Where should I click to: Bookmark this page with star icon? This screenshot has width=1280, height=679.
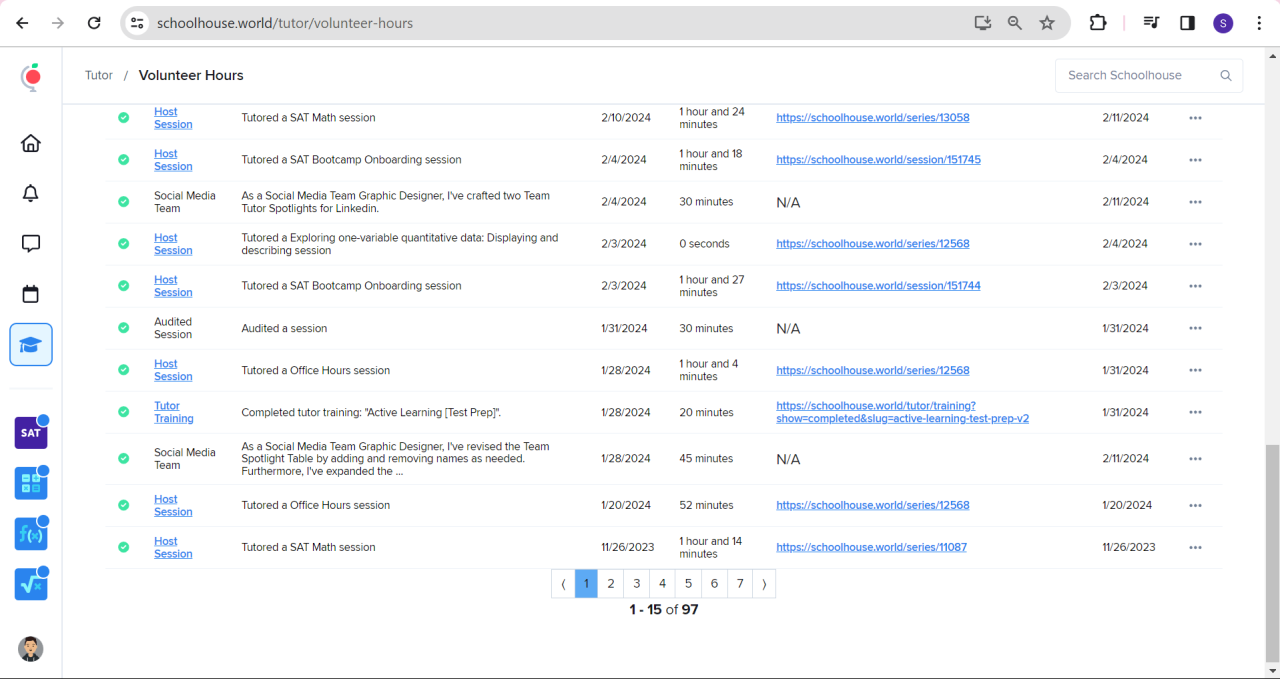pos(1047,23)
